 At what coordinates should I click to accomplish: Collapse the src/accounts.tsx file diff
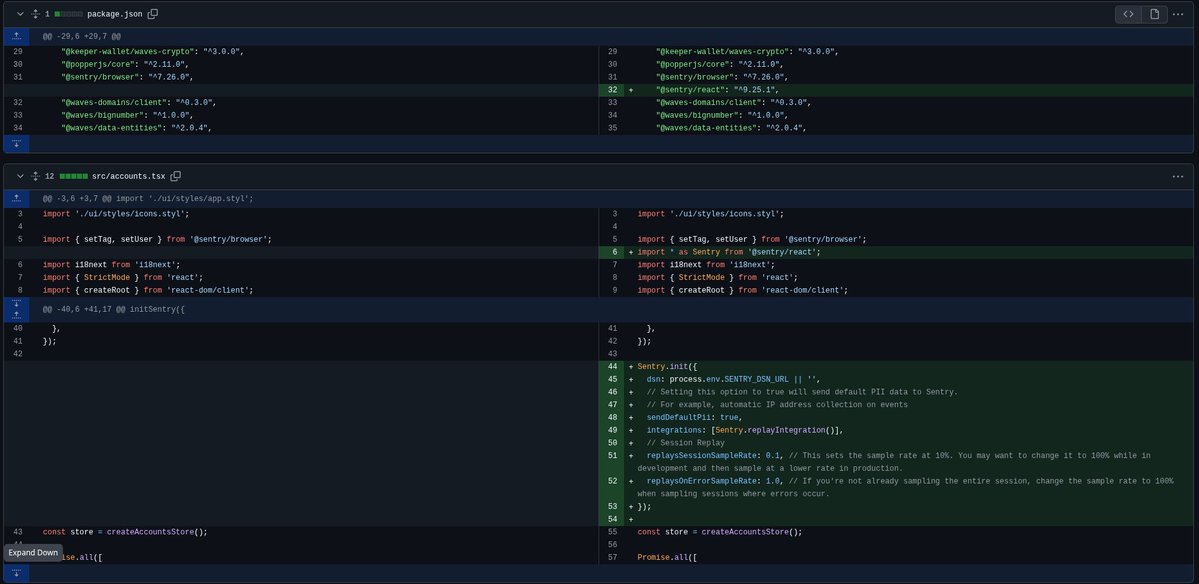click(21, 176)
